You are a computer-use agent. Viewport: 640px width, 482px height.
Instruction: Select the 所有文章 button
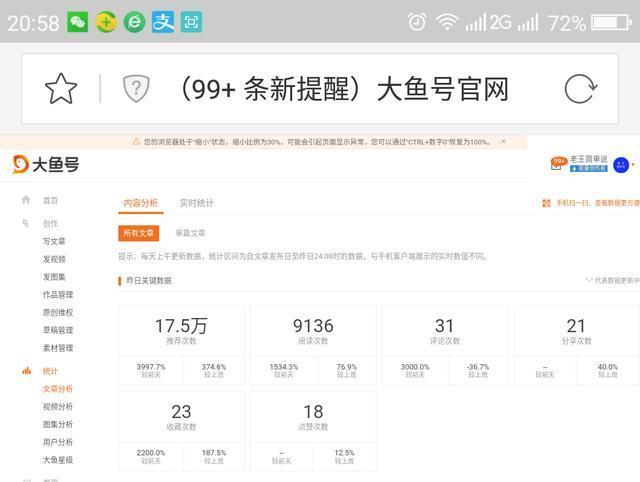coord(138,233)
